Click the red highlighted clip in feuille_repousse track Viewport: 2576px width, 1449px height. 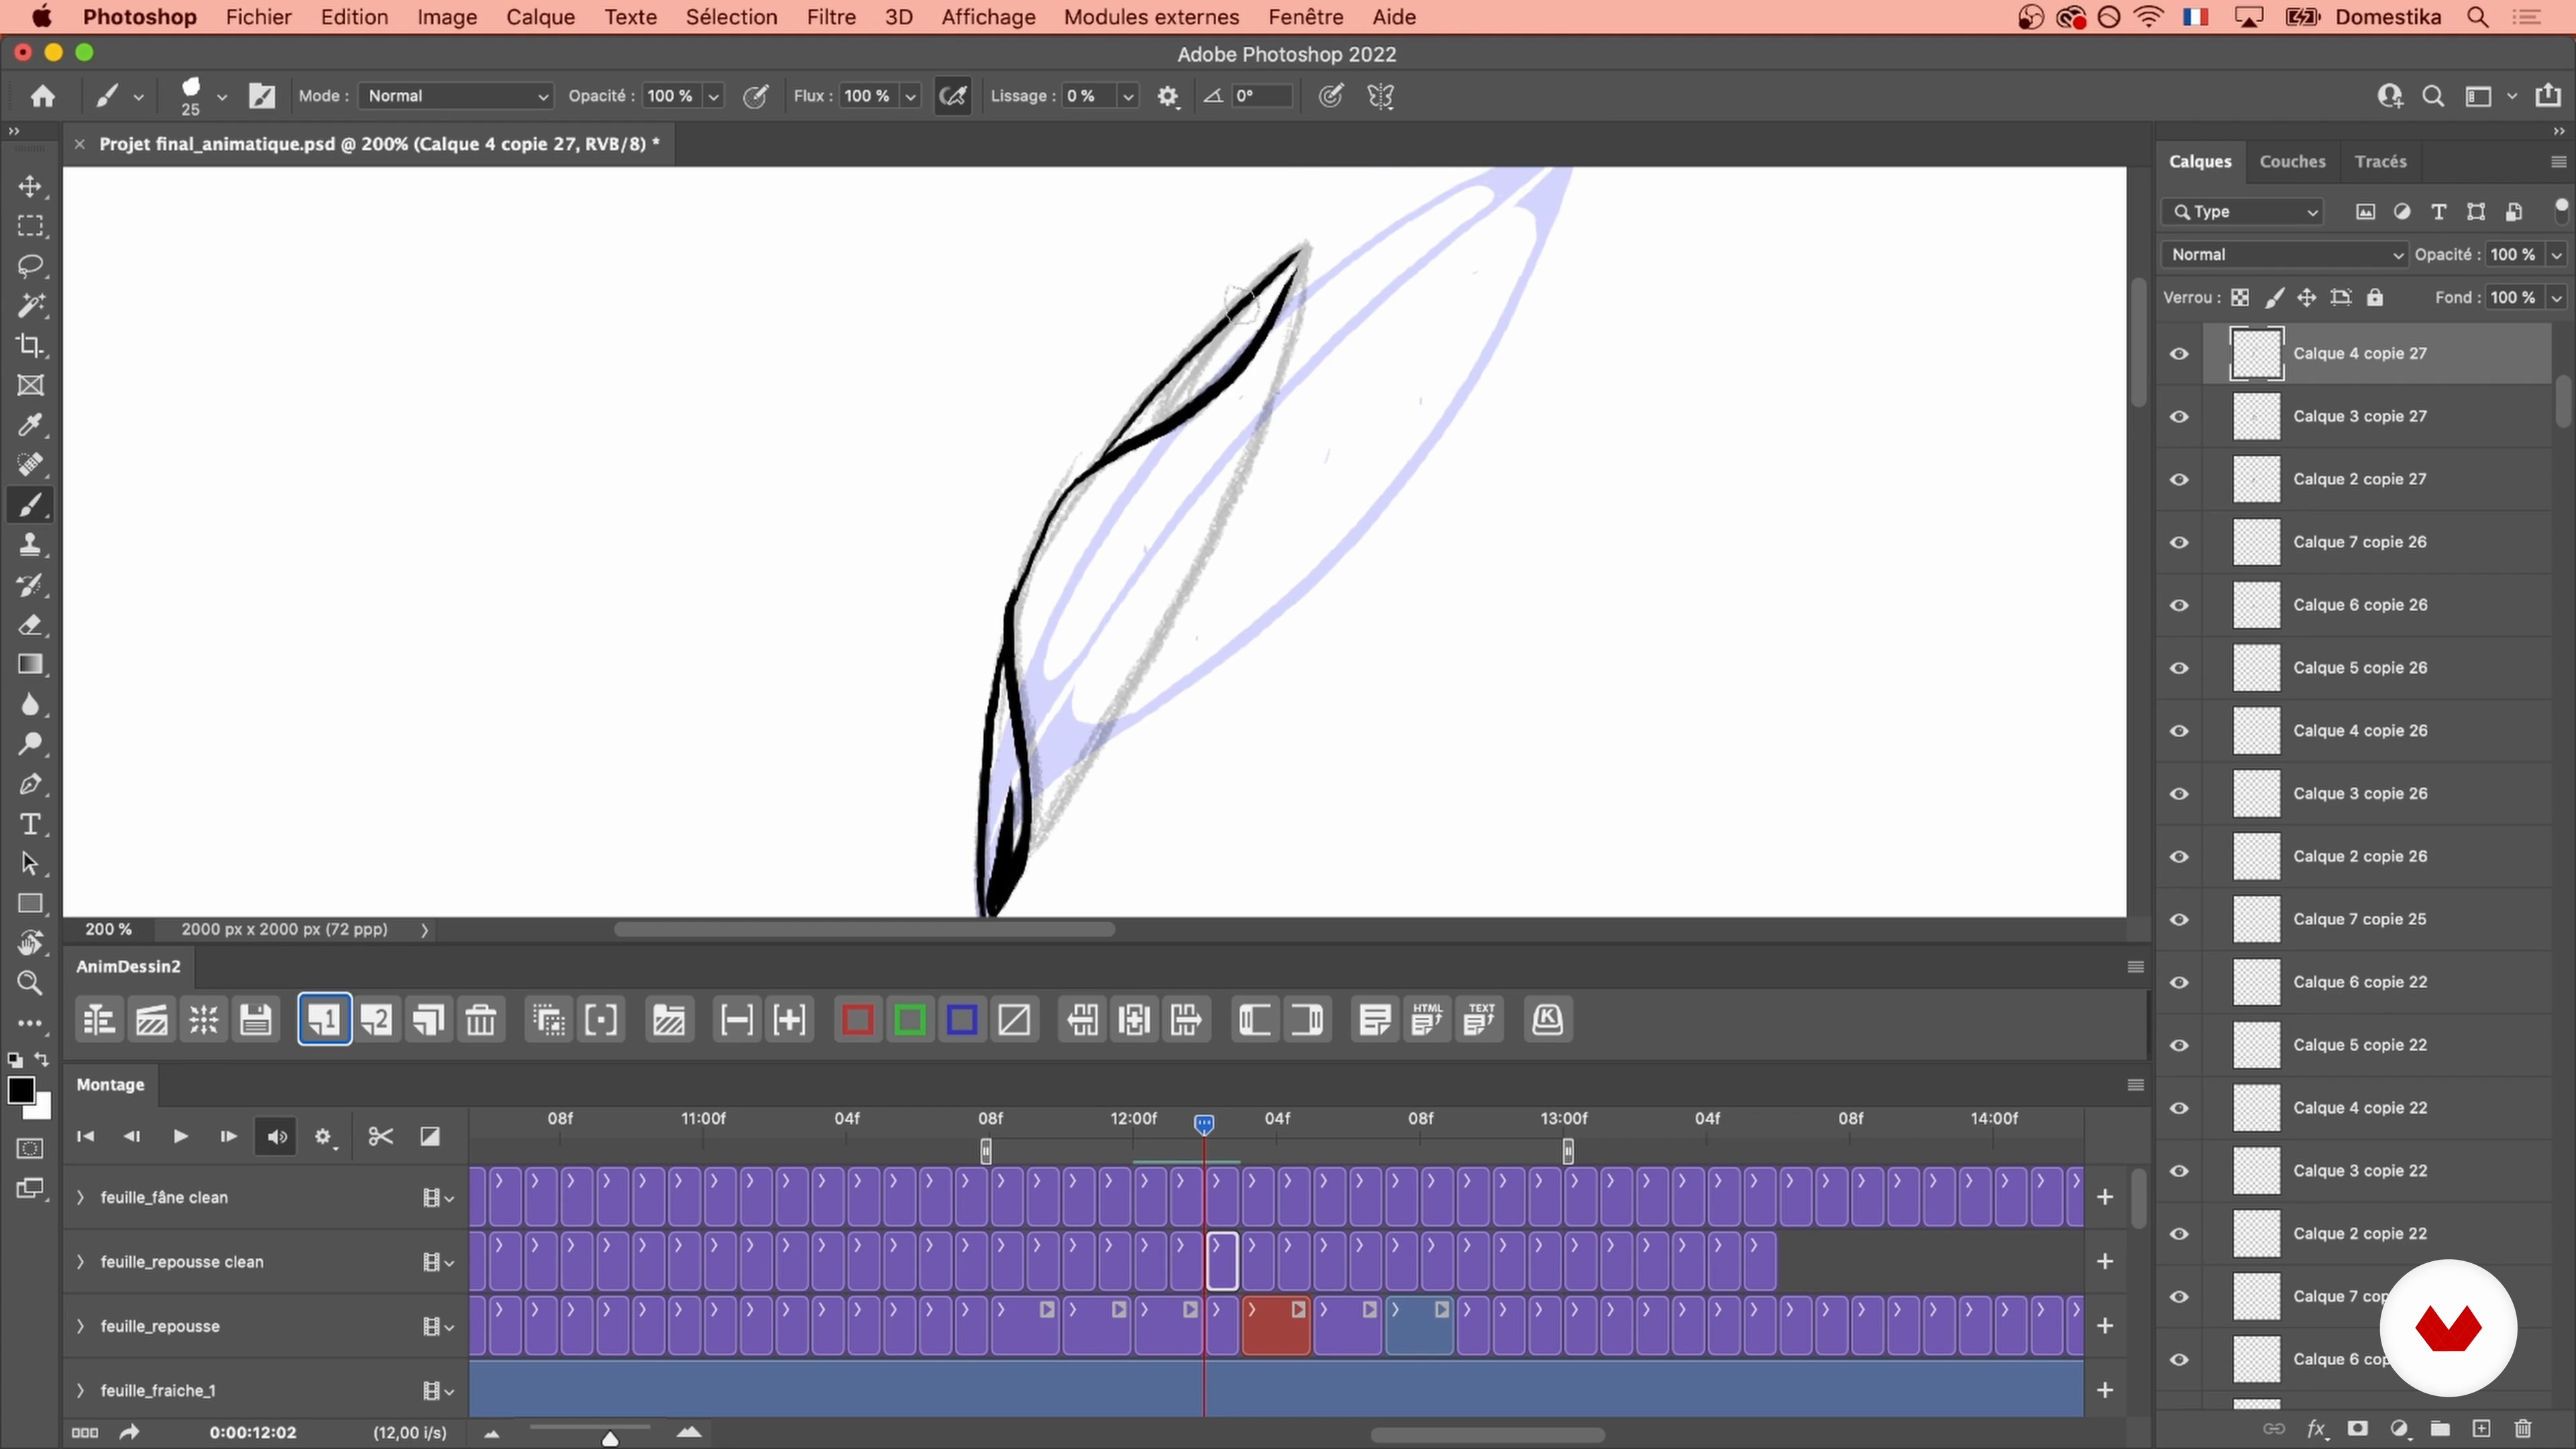pyautogui.click(x=1275, y=1330)
